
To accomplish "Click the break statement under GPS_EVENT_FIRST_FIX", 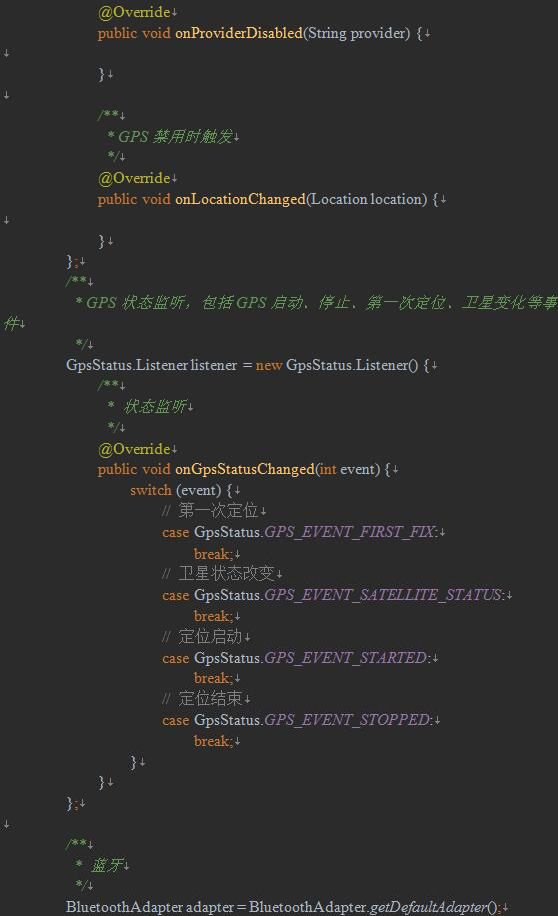I will click(x=213, y=554).
